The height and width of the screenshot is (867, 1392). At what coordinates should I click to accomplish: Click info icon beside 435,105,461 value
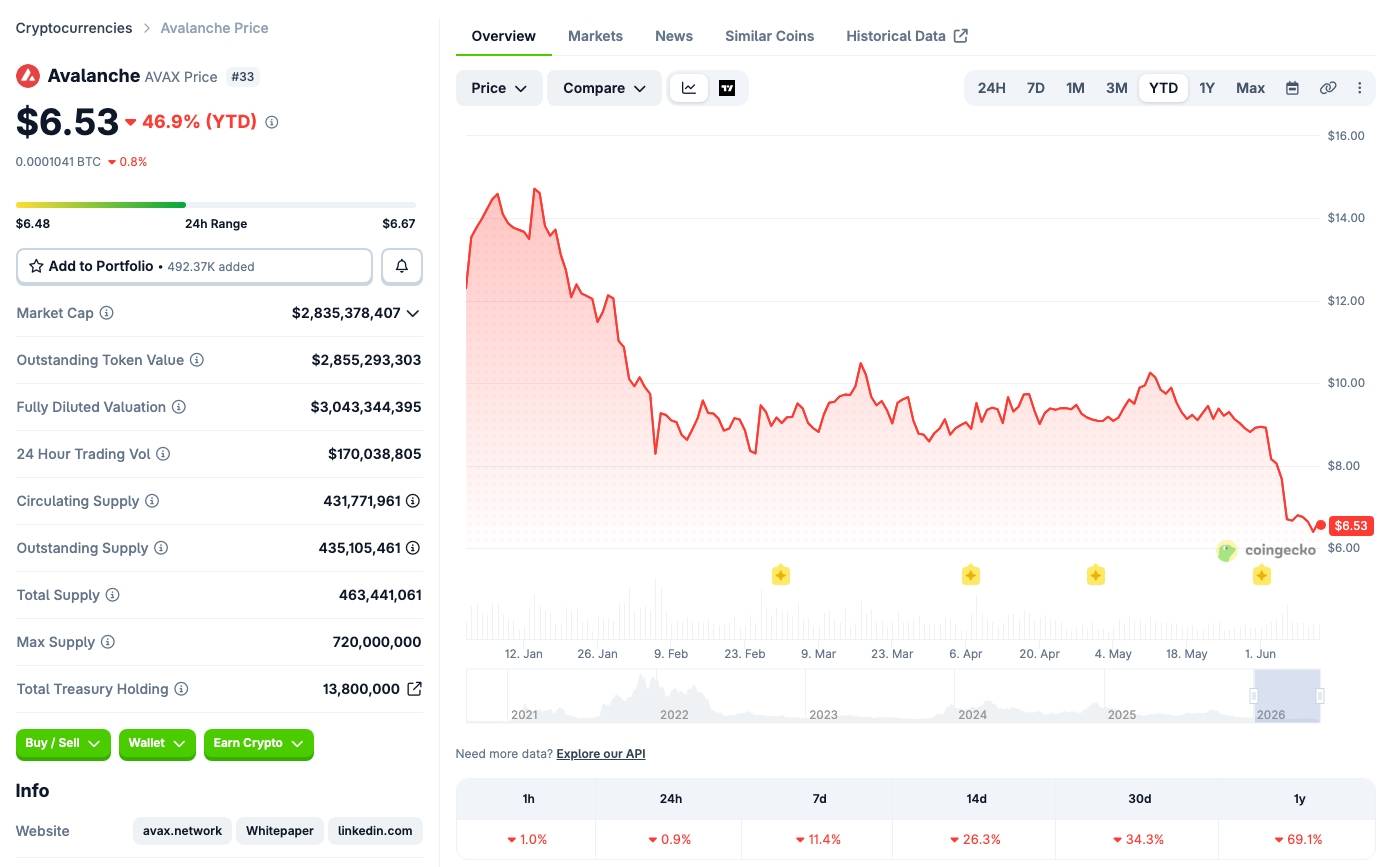[413, 548]
